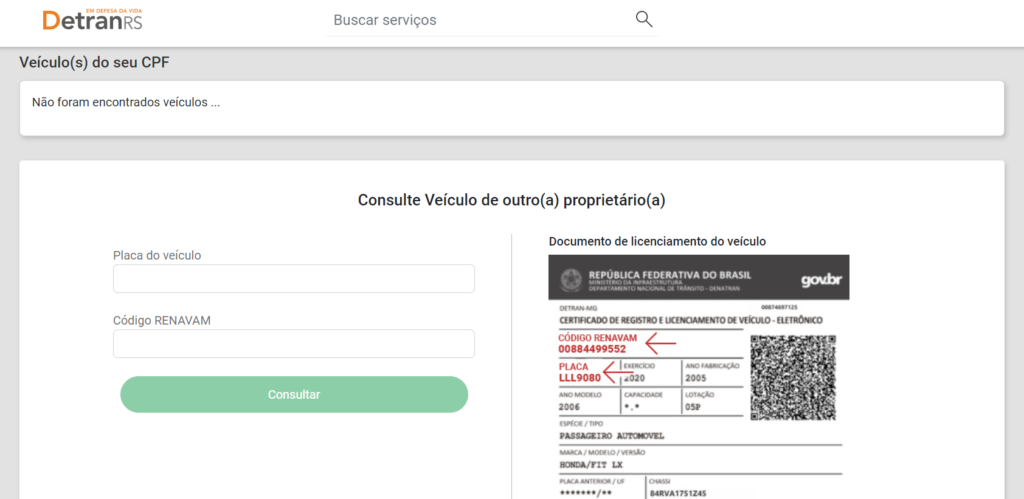
Task: Click the Placa do veículo input field
Action: click(294, 279)
